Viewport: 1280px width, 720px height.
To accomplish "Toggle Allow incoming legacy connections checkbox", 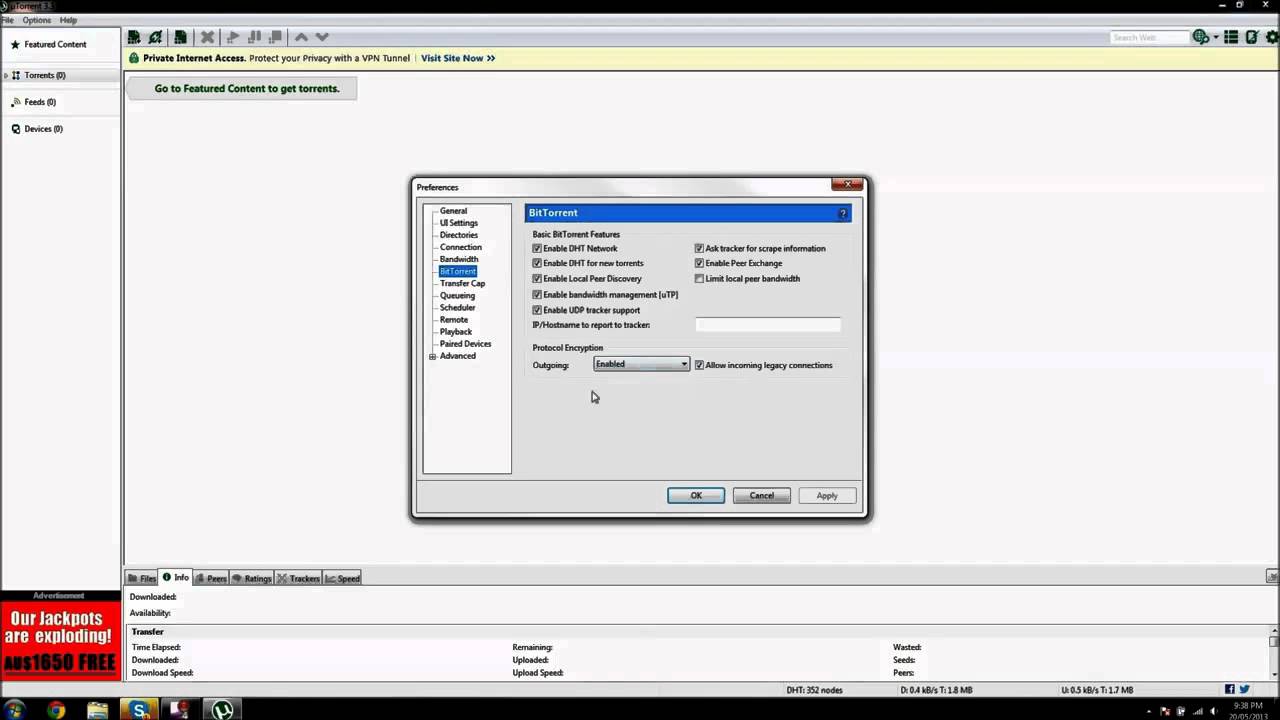I will (x=699, y=365).
